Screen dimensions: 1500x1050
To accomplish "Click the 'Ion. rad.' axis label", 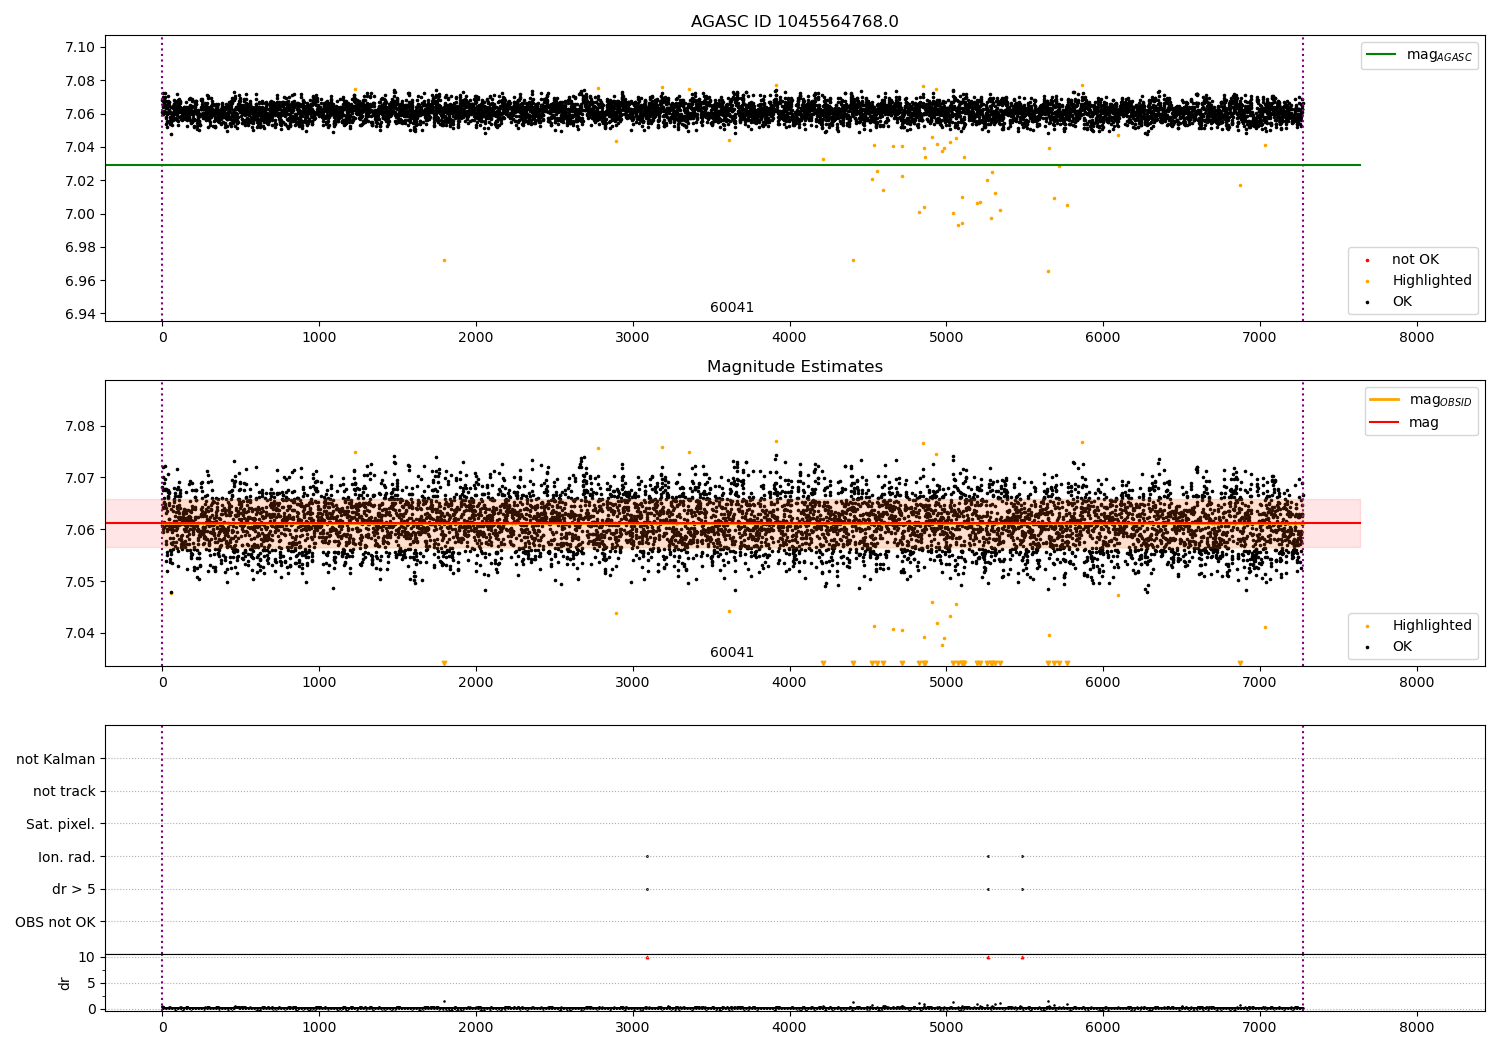I will coord(67,857).
